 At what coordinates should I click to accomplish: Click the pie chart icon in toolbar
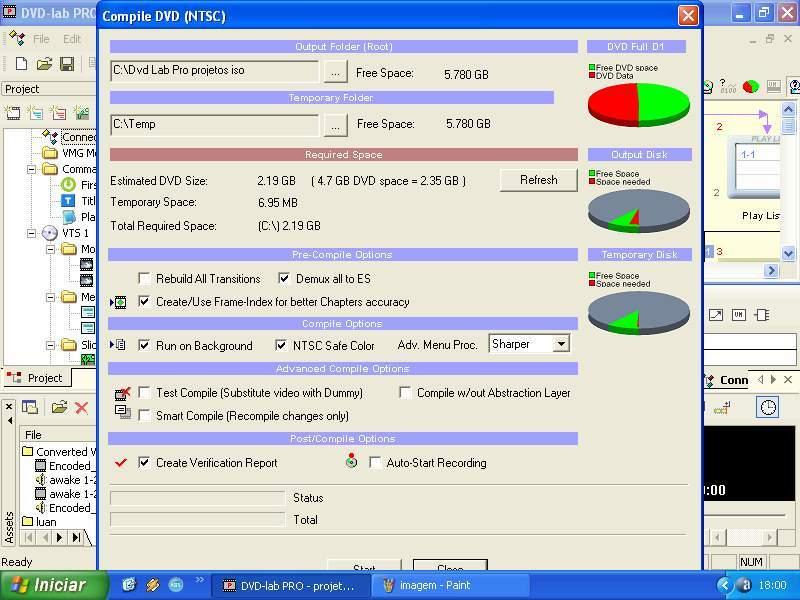(x=750, y=88)
